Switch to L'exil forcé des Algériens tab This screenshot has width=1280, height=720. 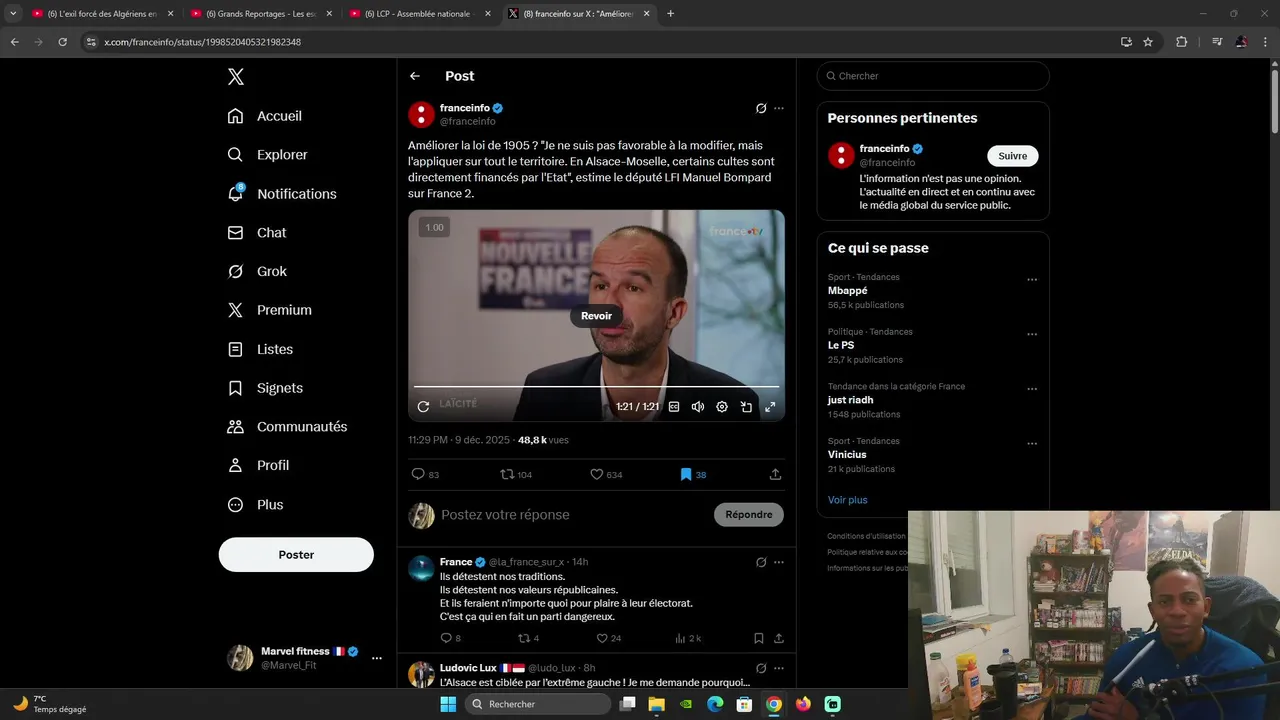[102, 14]
